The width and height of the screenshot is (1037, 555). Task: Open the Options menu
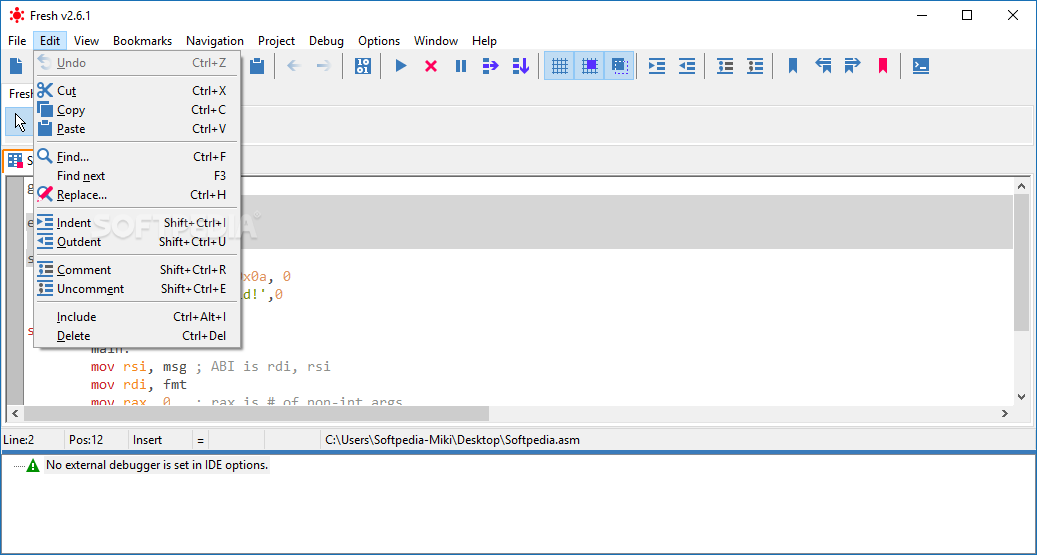click(379, 41)
